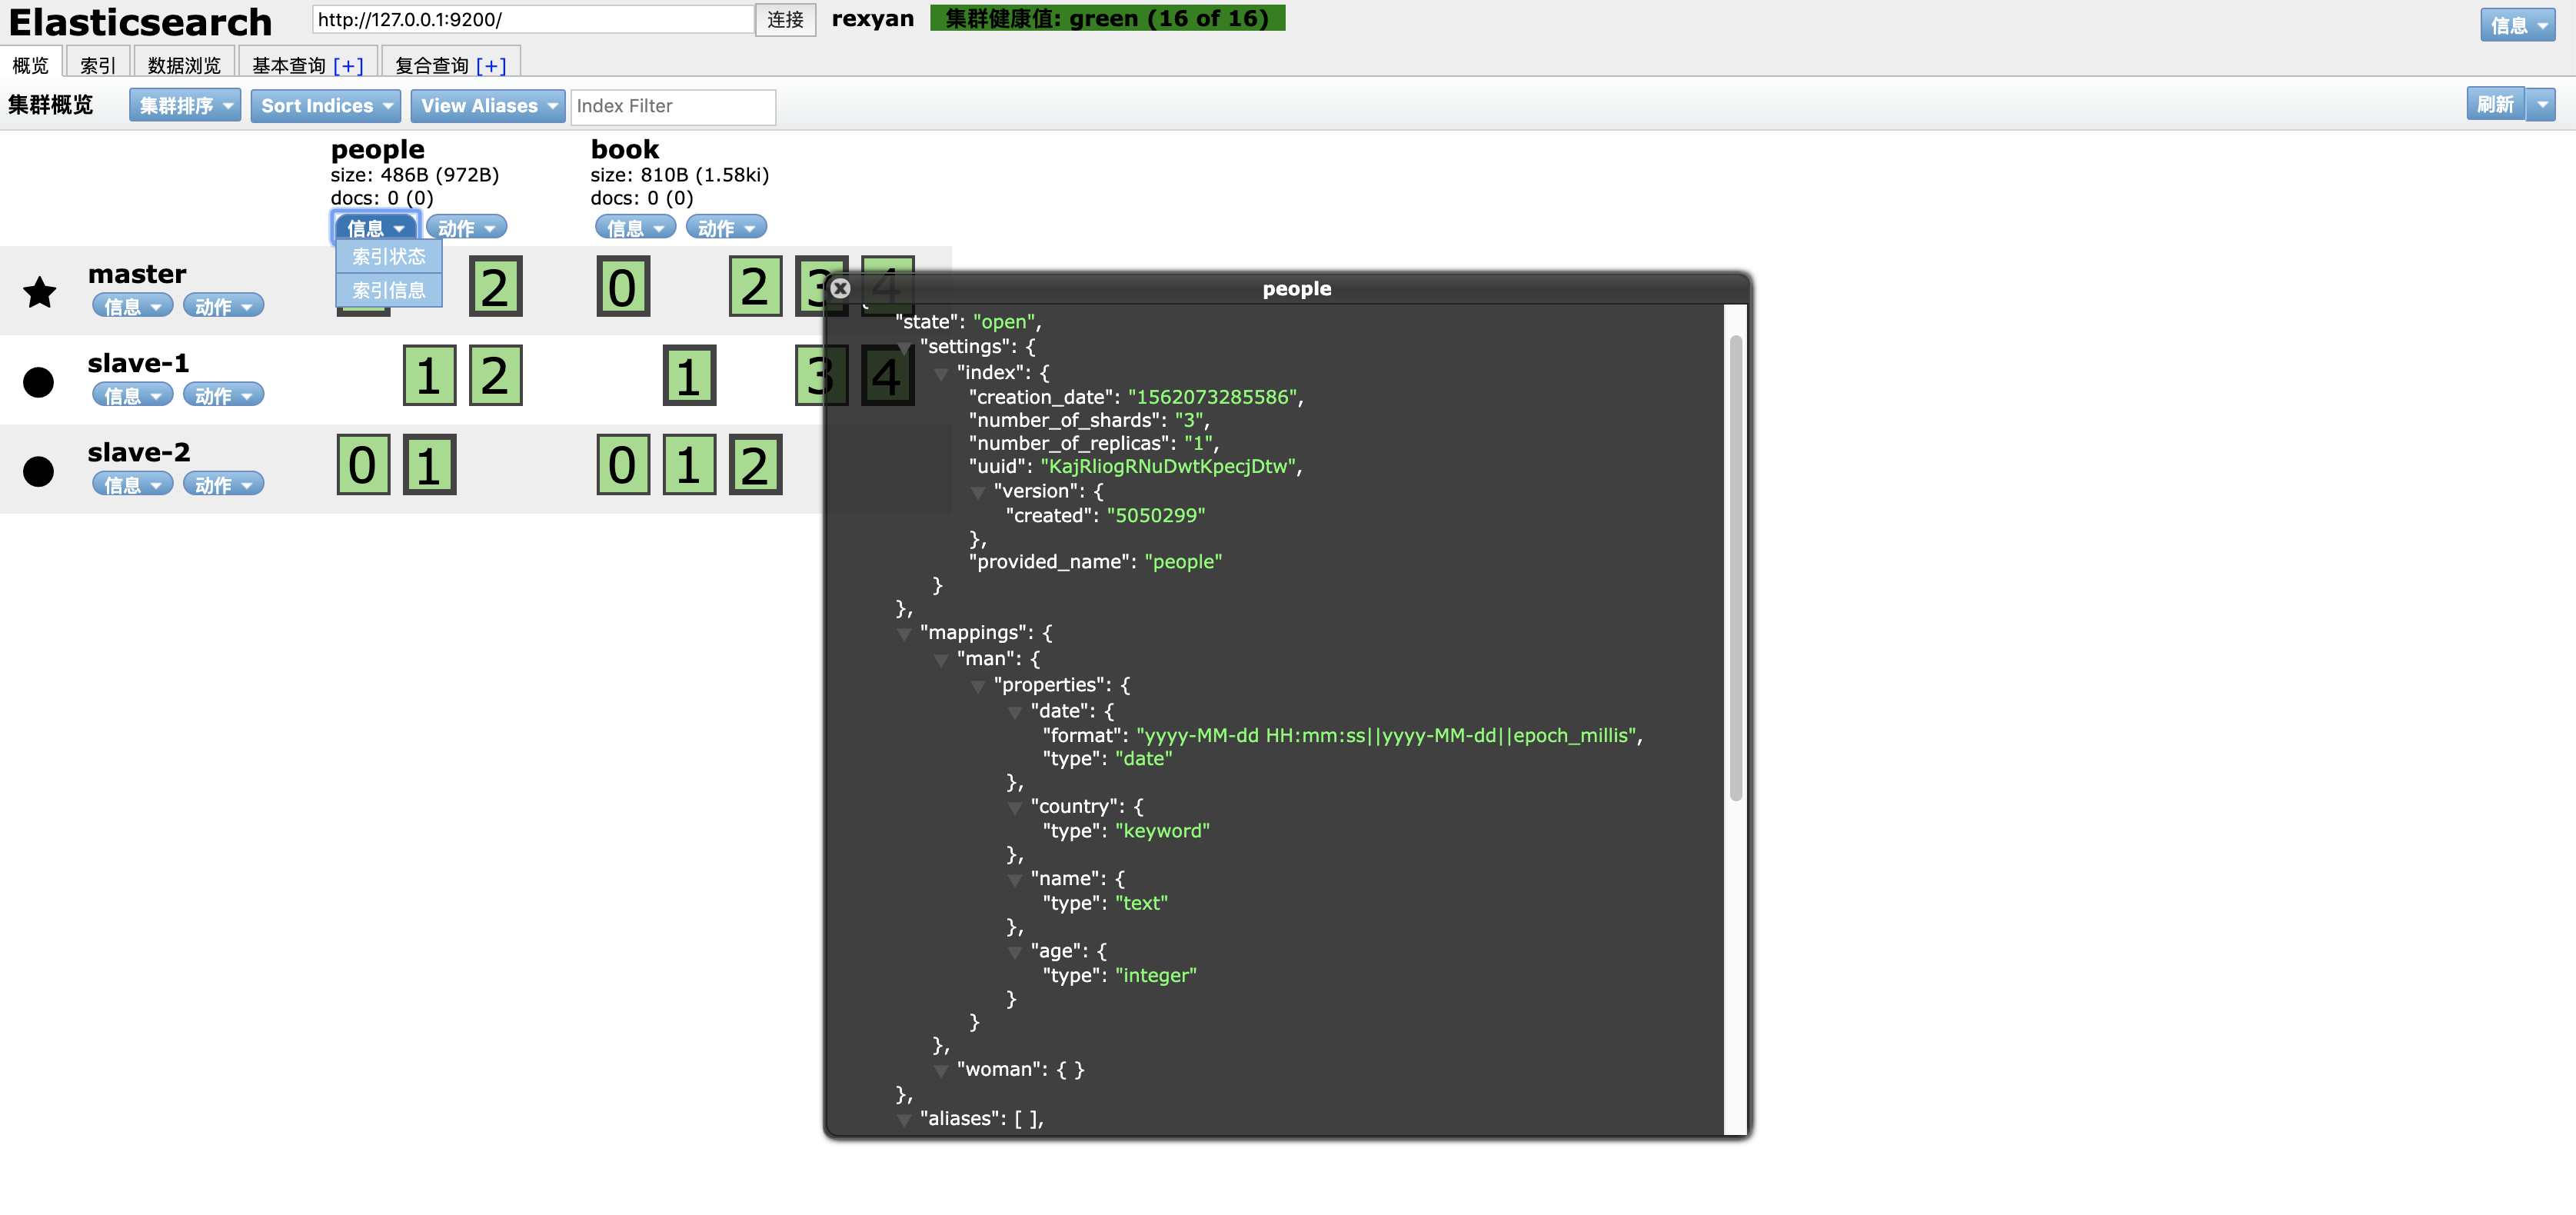Click the 刷新 refresh button
Viewport: 2576px width, 1215px height.
(x=2495, y=104)
